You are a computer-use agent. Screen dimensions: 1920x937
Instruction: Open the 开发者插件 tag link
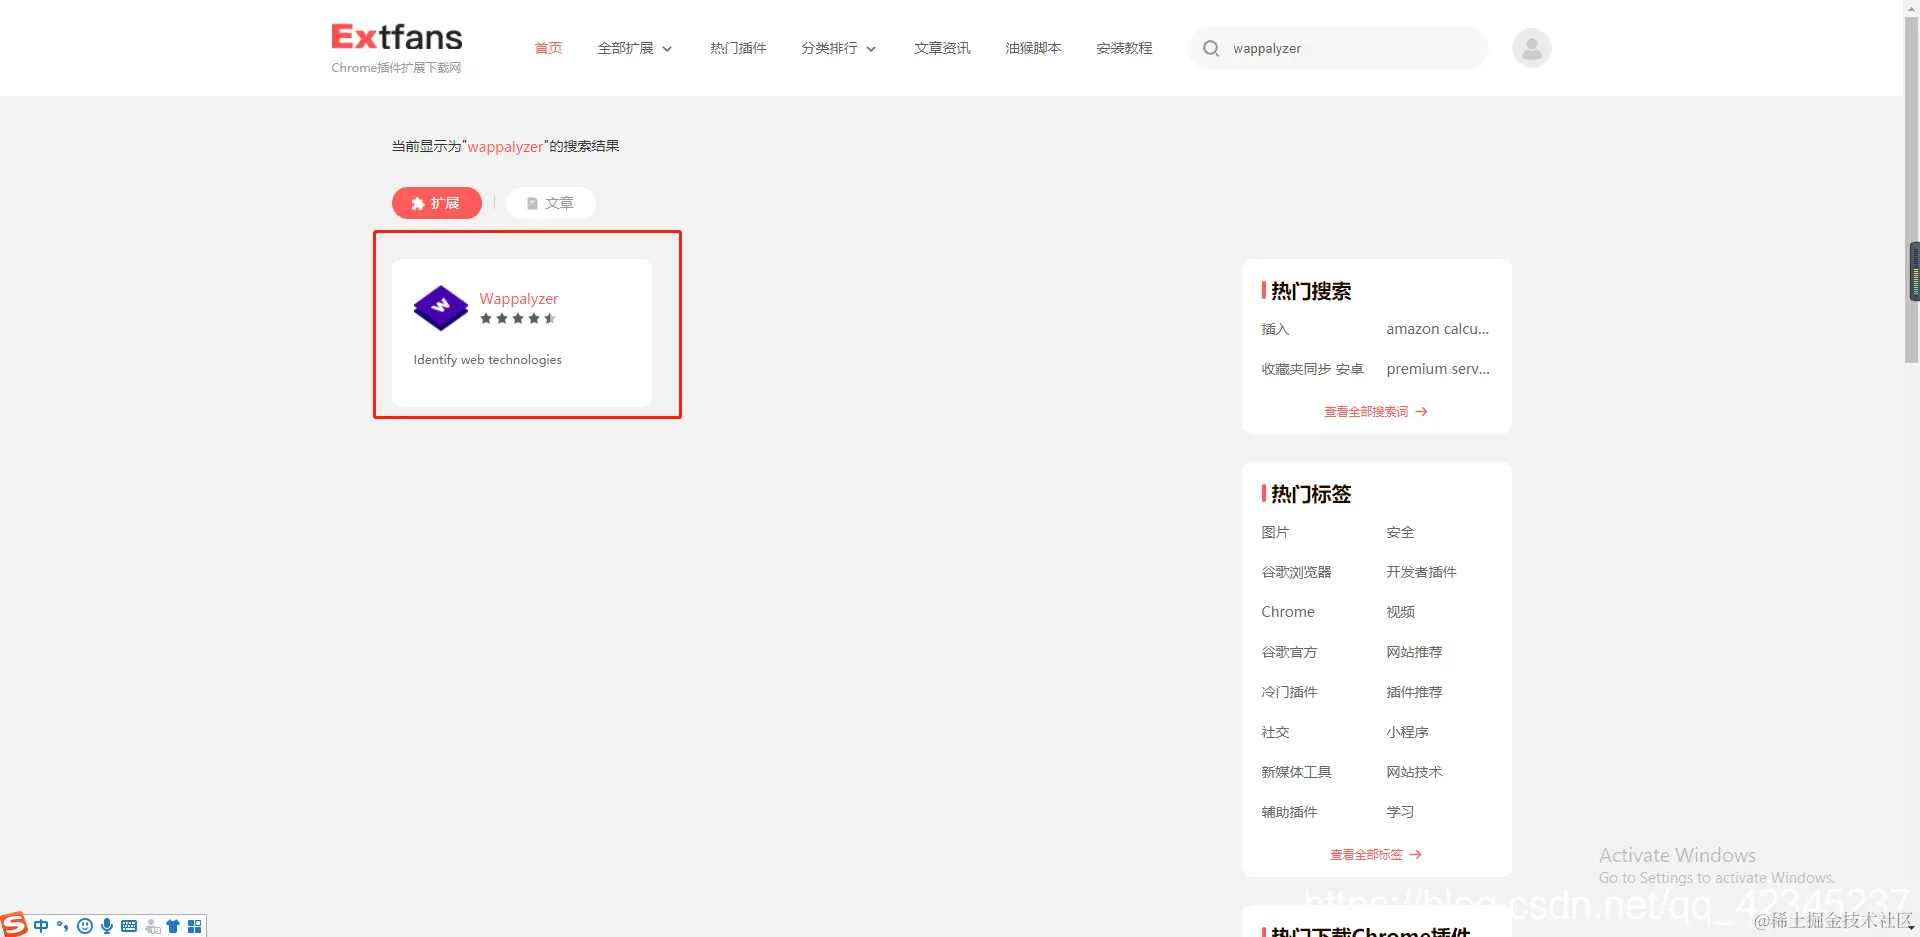click(1421, 571)
